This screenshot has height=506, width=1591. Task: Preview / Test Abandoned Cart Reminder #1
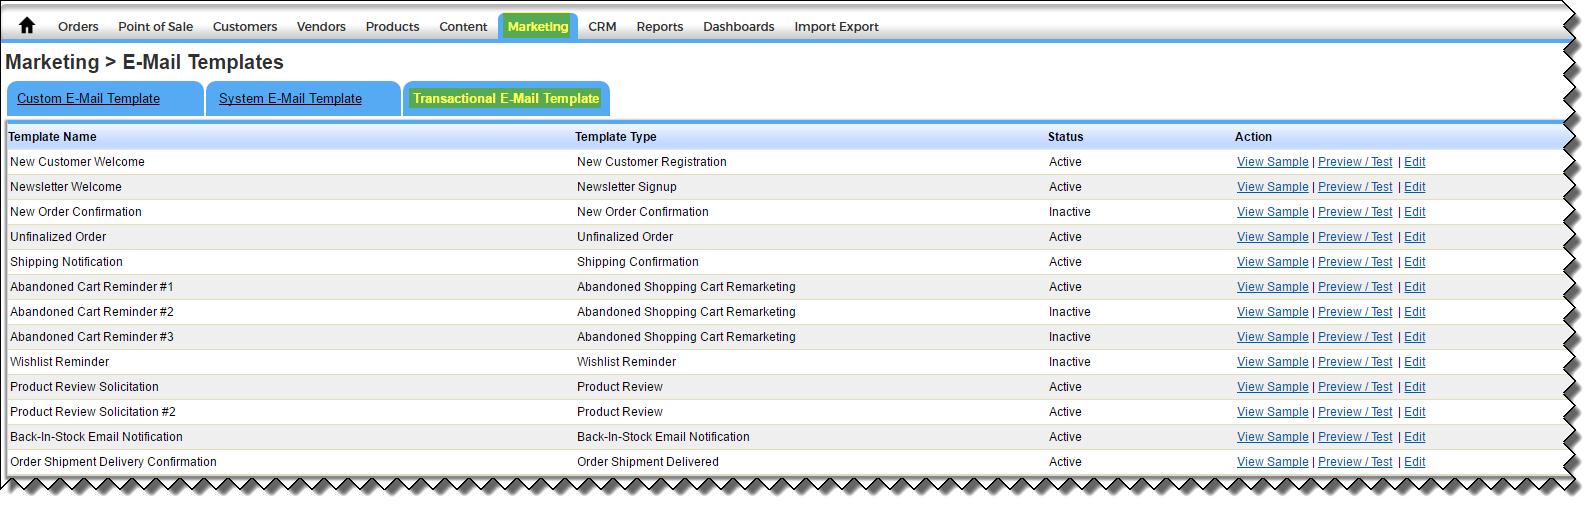[1355, 287]
